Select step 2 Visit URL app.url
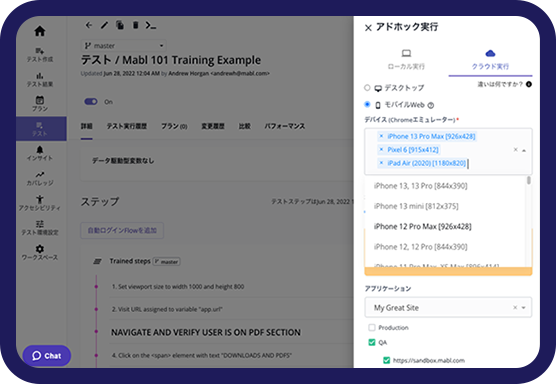 [x=167, y=309]
